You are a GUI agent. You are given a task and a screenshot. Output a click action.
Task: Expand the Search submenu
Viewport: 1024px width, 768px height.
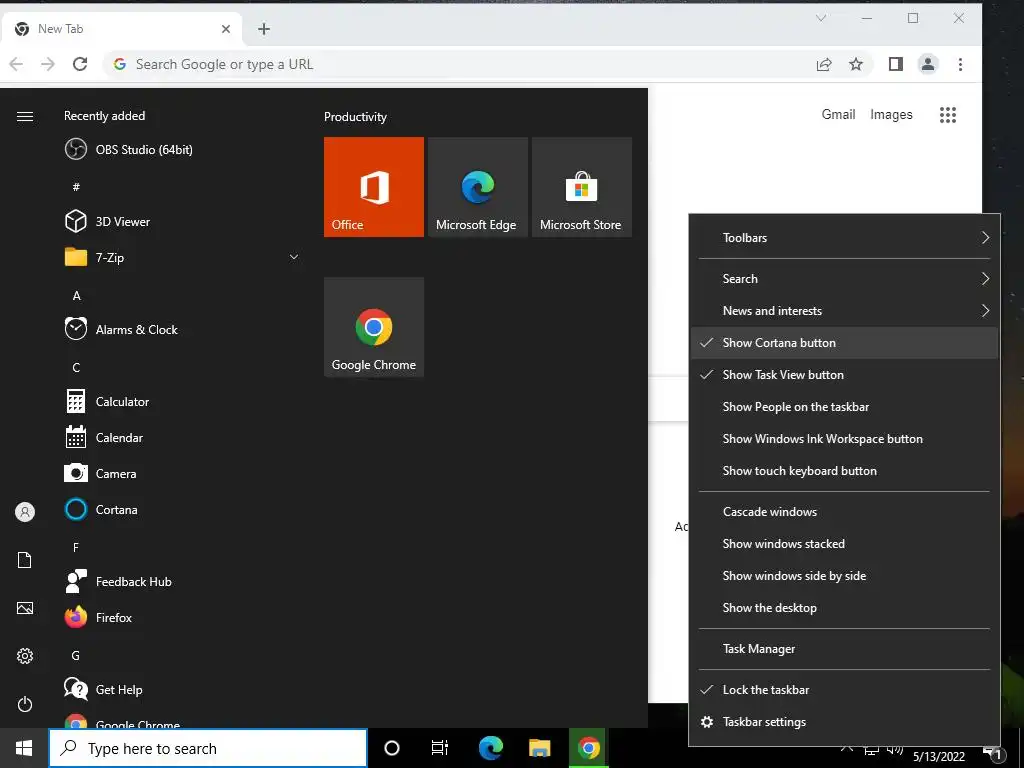(844, 279)
